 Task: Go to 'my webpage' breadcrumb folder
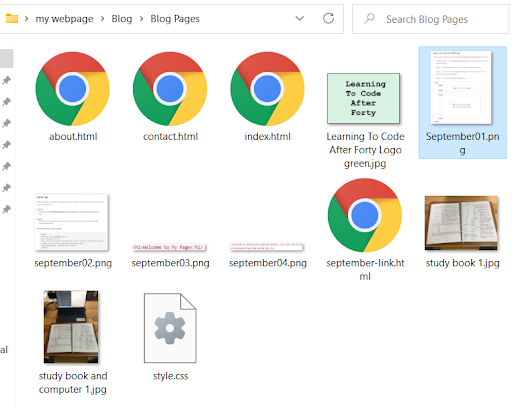point(64,19)
